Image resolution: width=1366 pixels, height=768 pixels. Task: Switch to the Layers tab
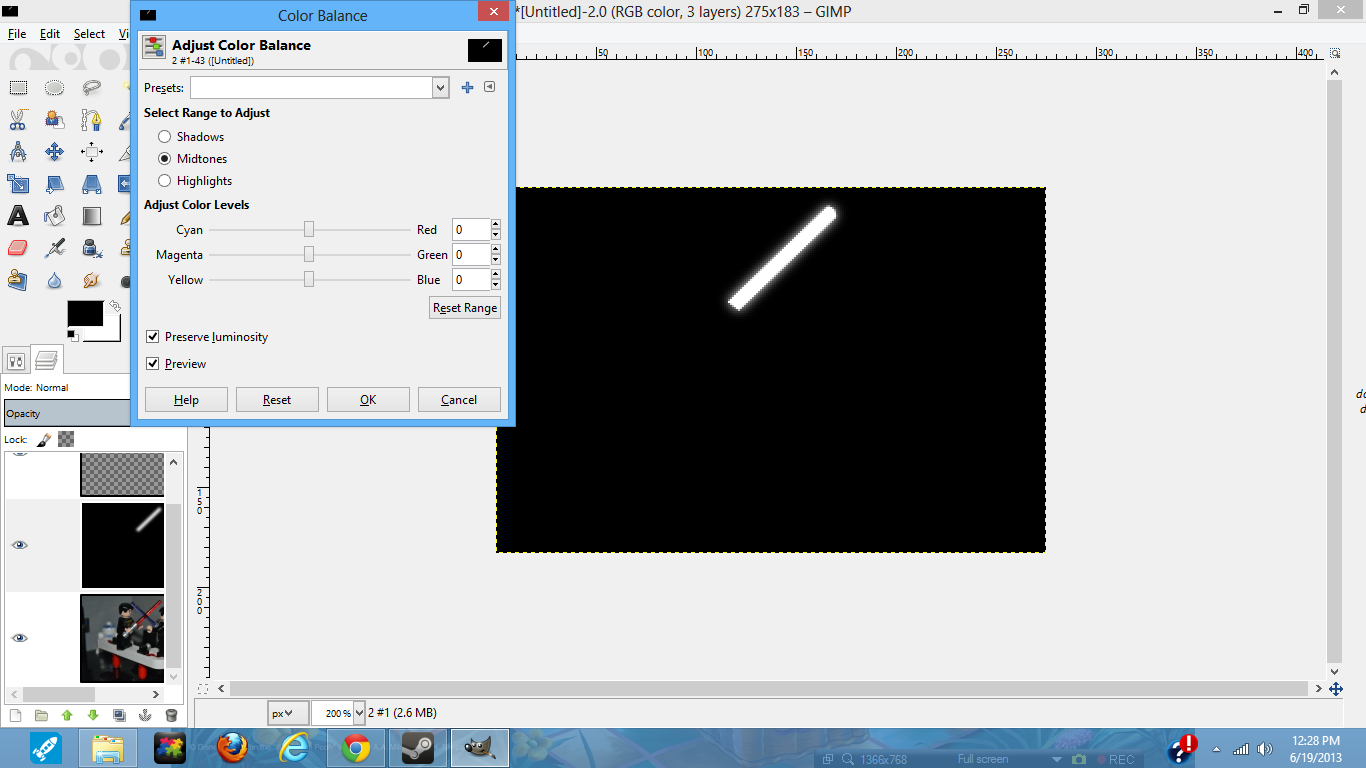click(x=46, y=359)
